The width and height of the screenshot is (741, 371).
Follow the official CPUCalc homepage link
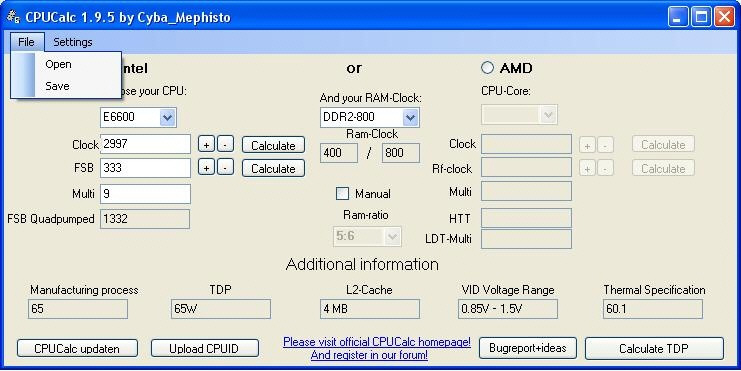377,342
